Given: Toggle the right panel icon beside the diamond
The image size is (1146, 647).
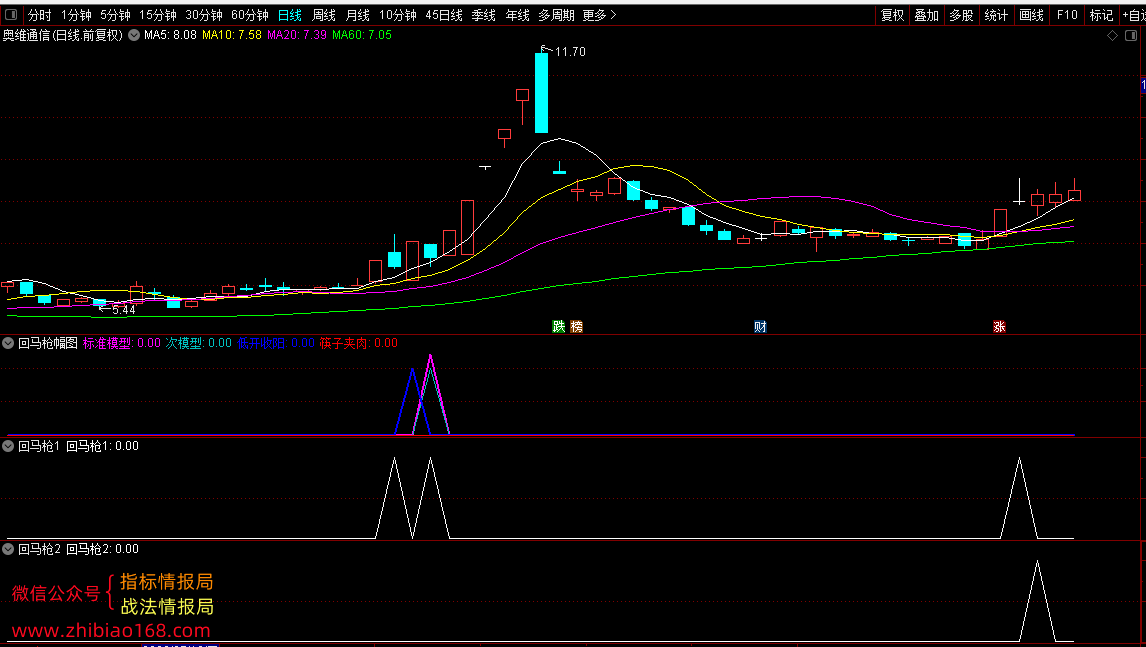Looking at the screenshot, I should [x=1131, y=35].
